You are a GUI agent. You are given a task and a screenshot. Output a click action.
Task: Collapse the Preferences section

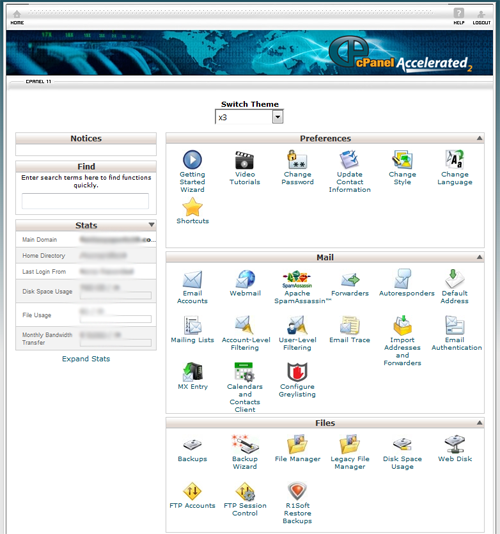tap(479, 138)
